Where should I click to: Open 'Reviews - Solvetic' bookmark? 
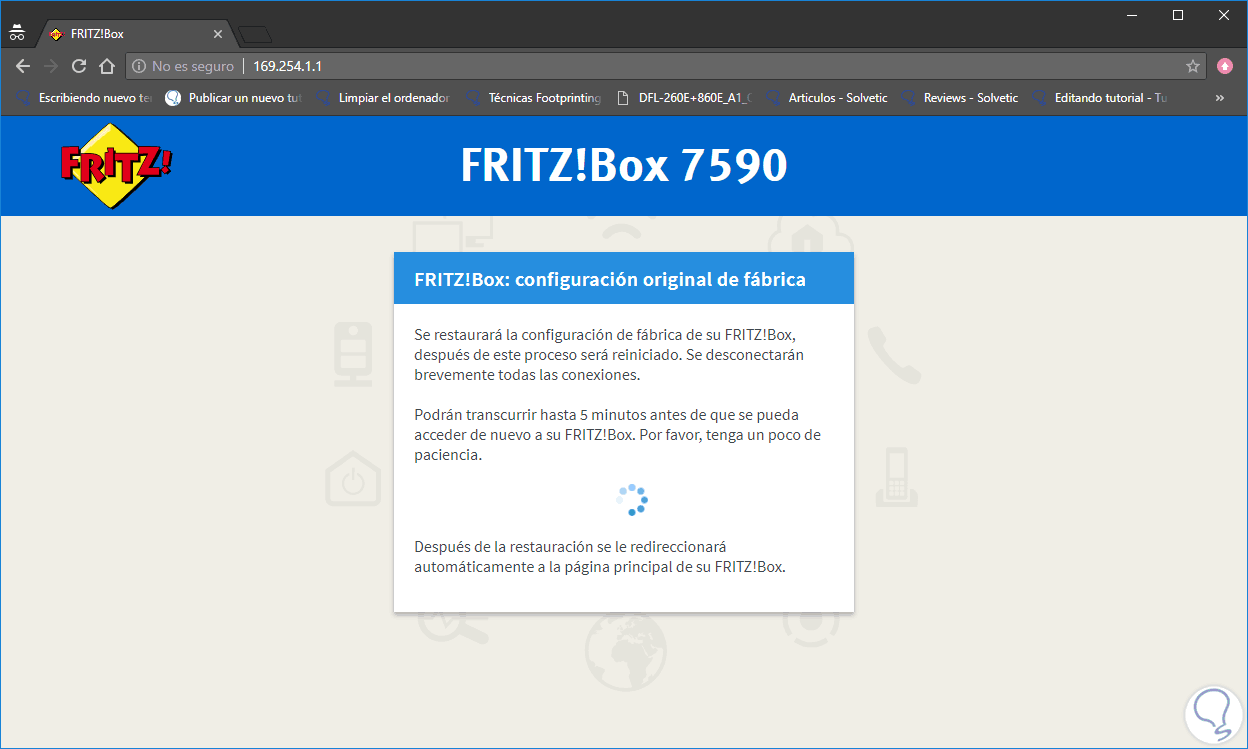[960, 98]
